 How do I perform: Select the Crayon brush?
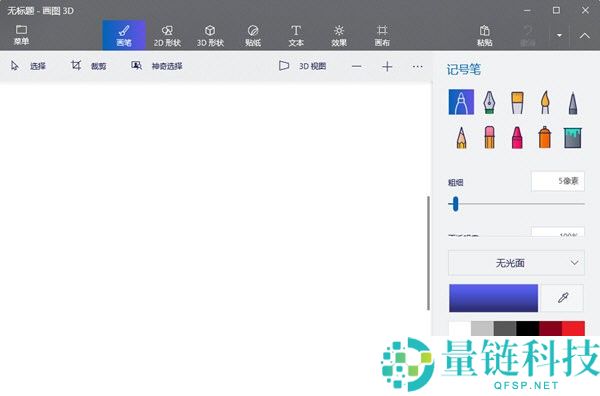[x=517, y=137]
